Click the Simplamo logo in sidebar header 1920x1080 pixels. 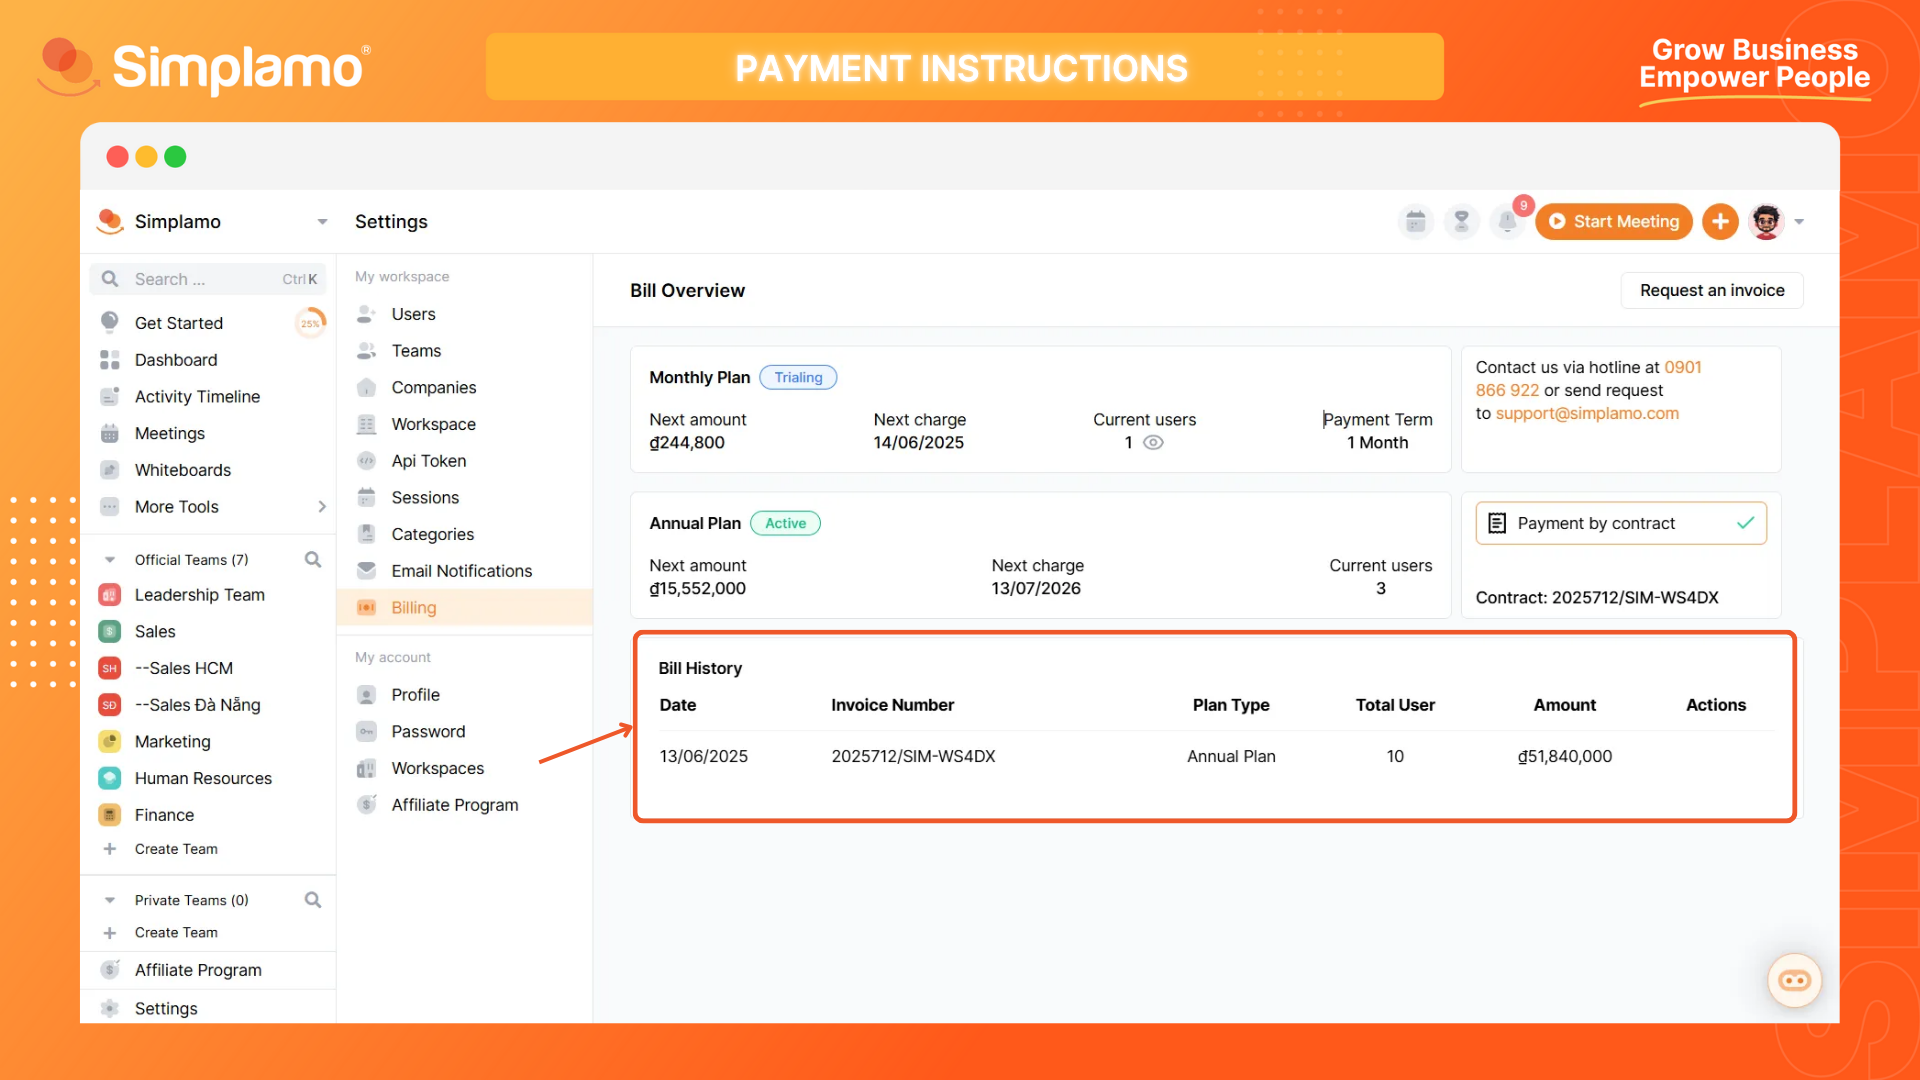tap(109, 222)
